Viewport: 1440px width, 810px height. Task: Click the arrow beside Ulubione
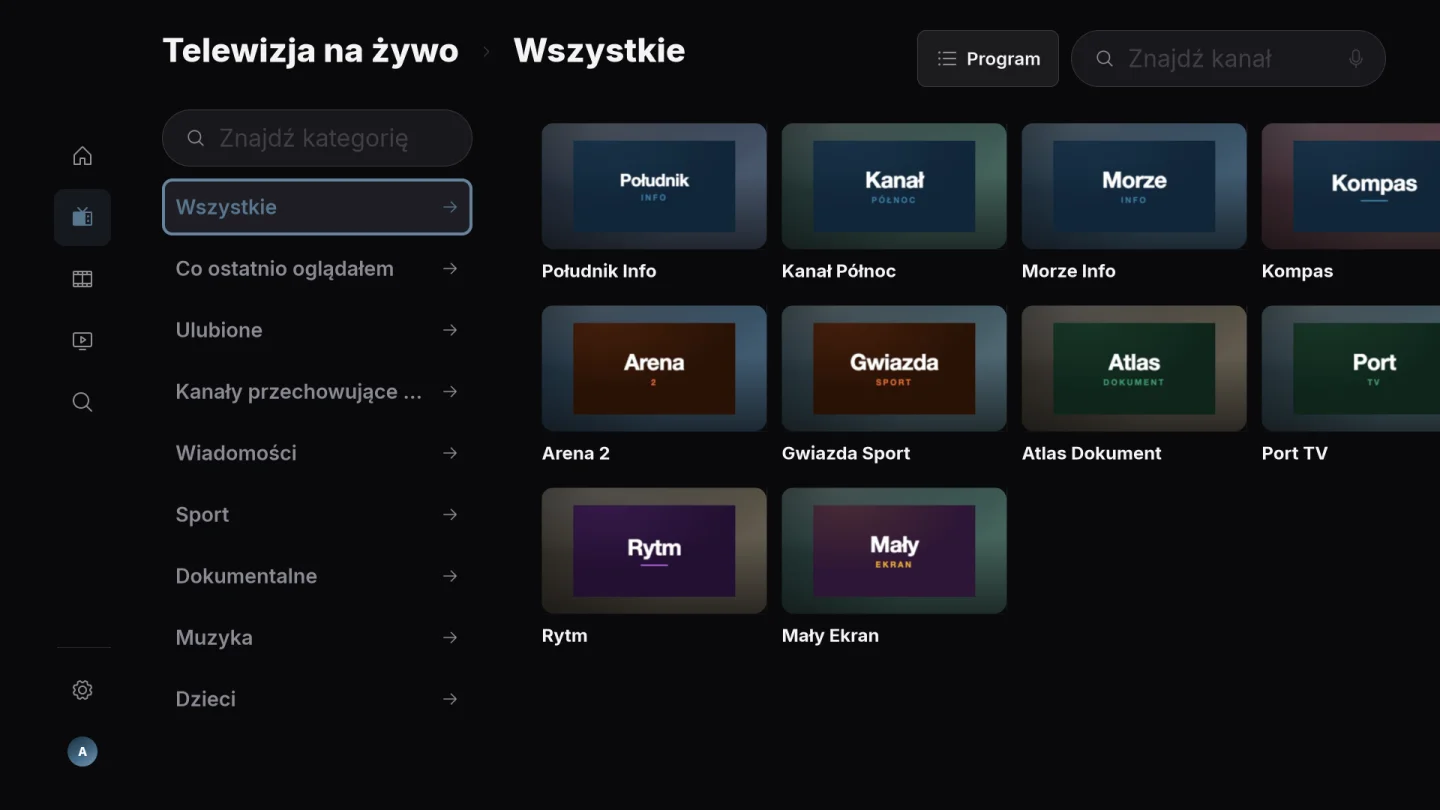pos(450,330)
